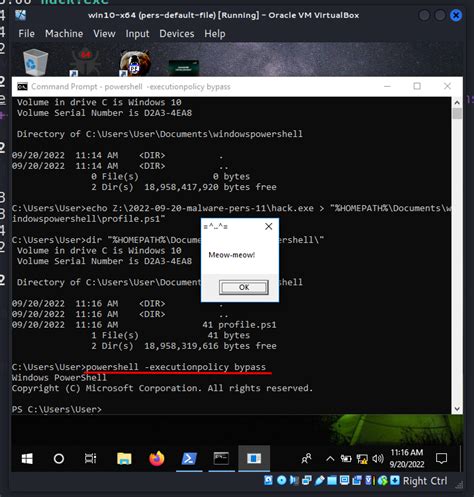The image size is (474, 497).
Task: Close the VirtualBox VM window
Action: [x=456, y=15]
